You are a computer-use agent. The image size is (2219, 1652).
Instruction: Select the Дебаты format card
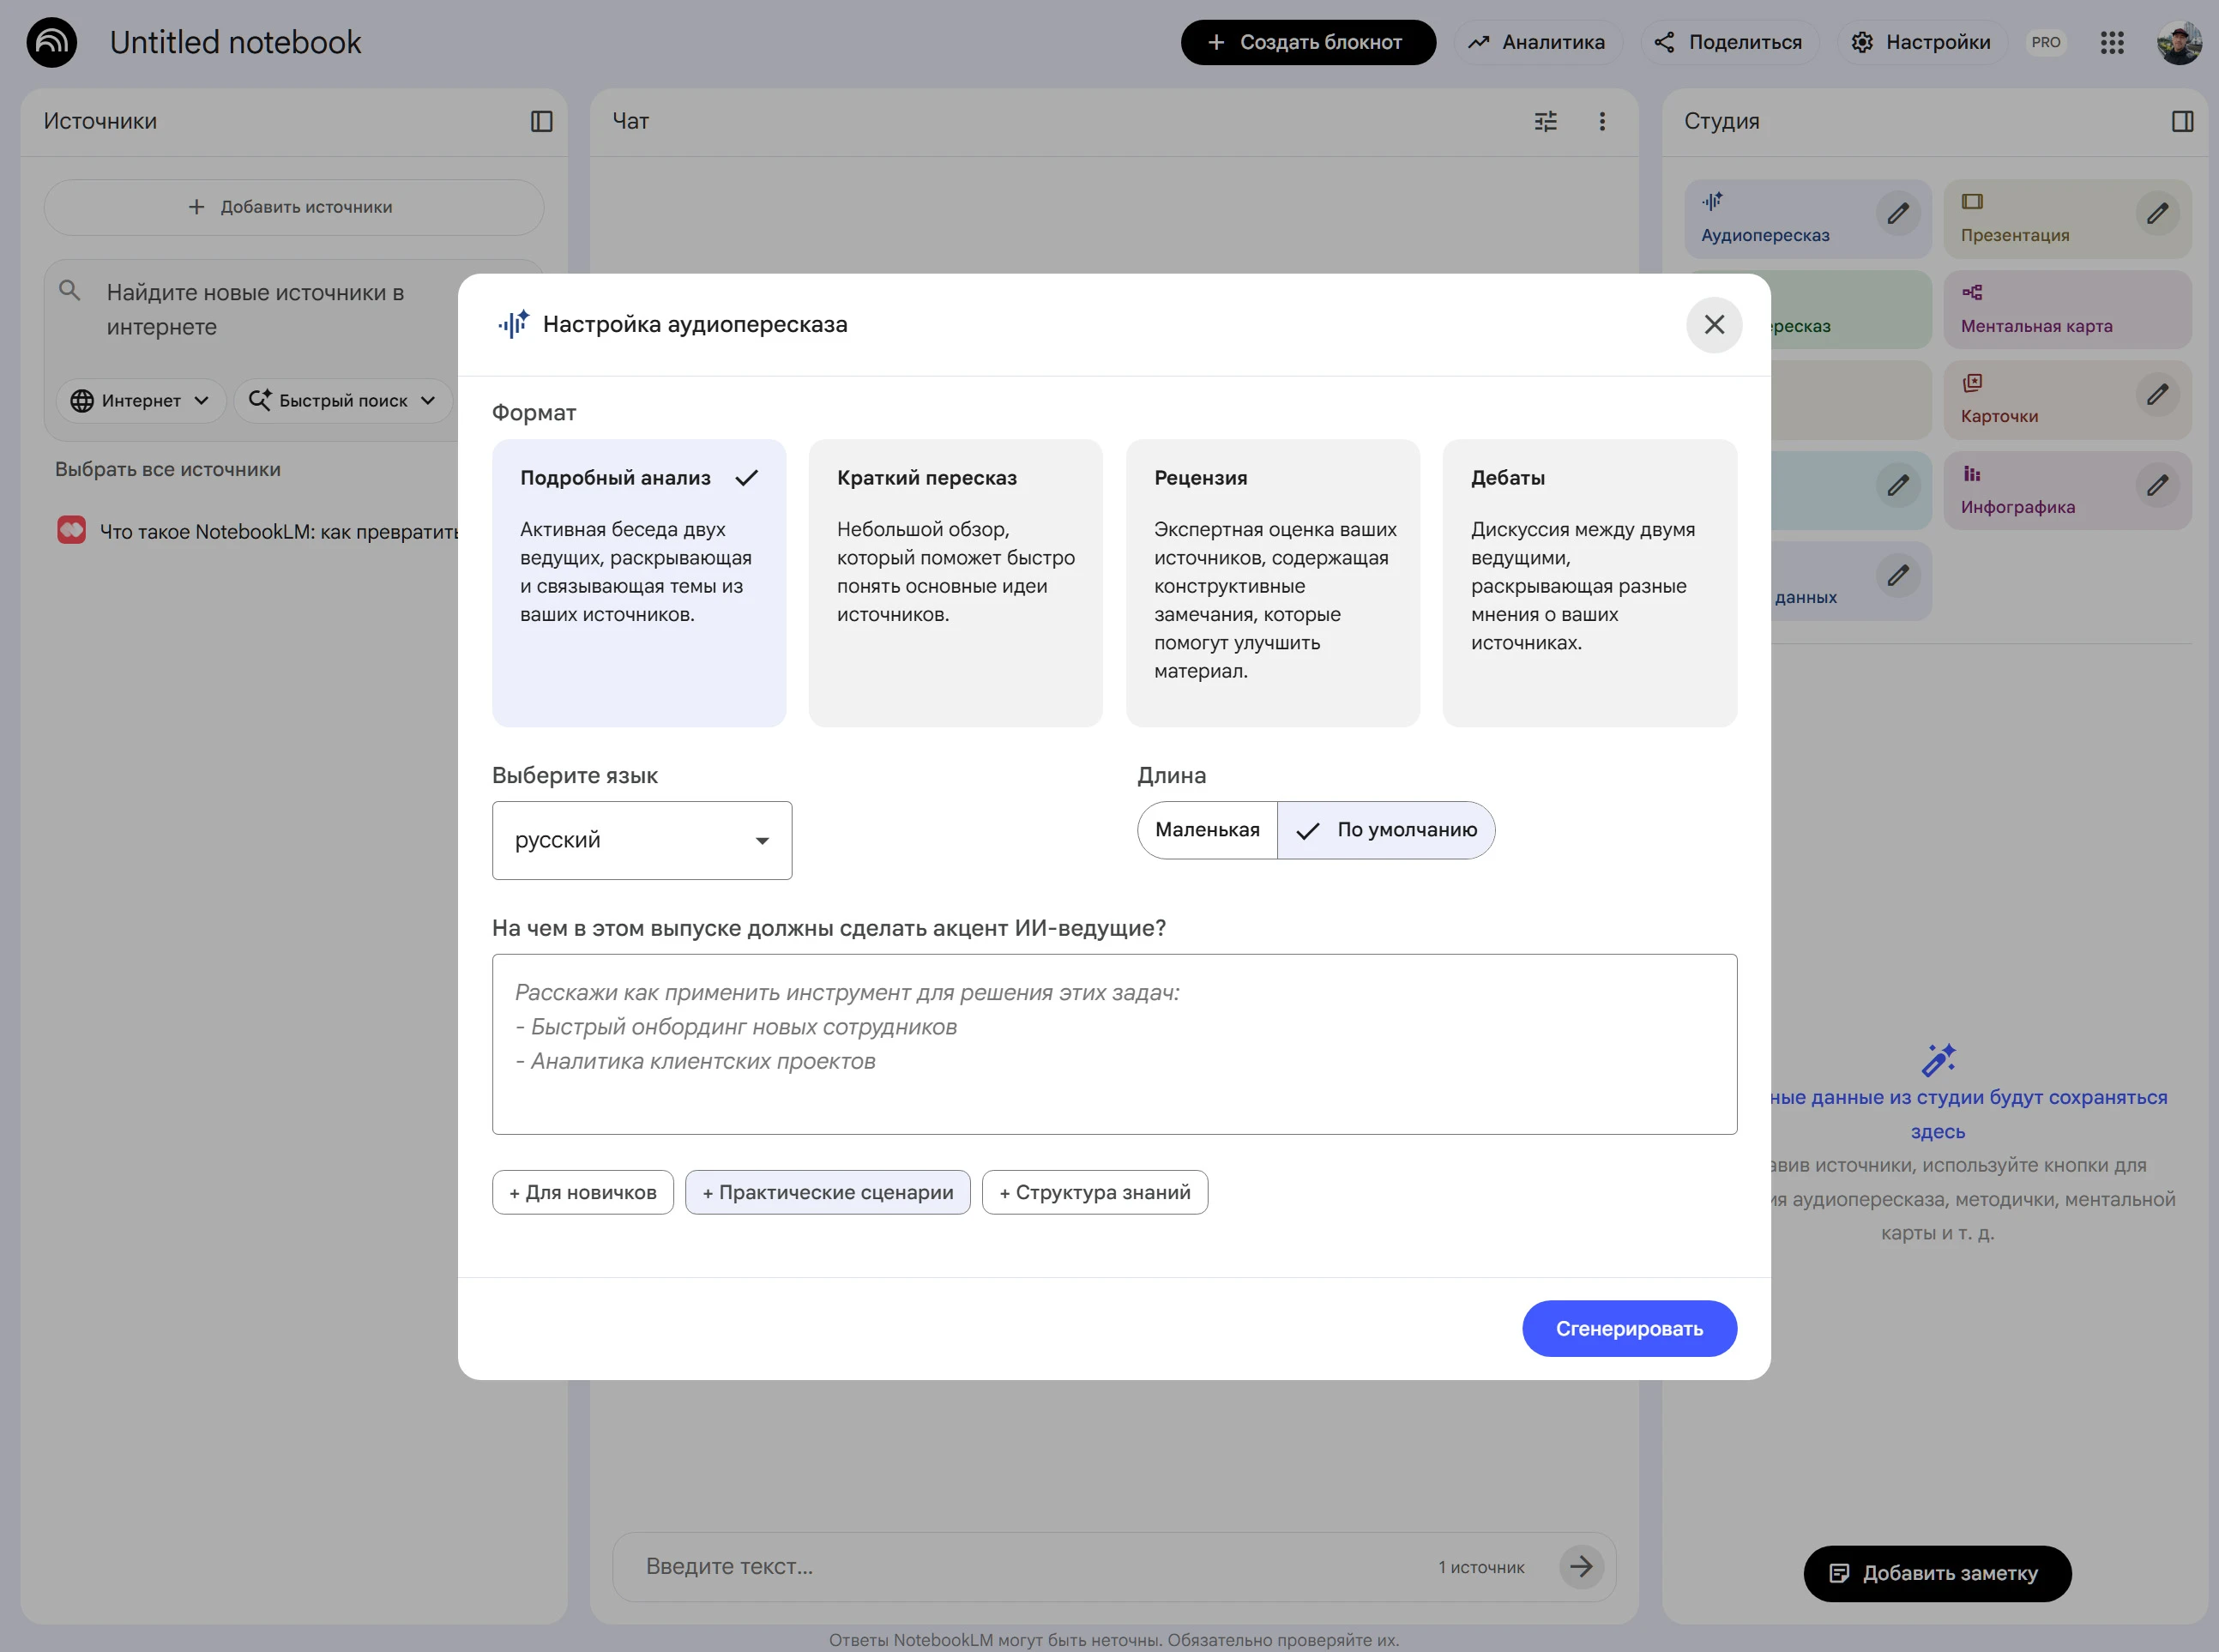(1589, 582)
